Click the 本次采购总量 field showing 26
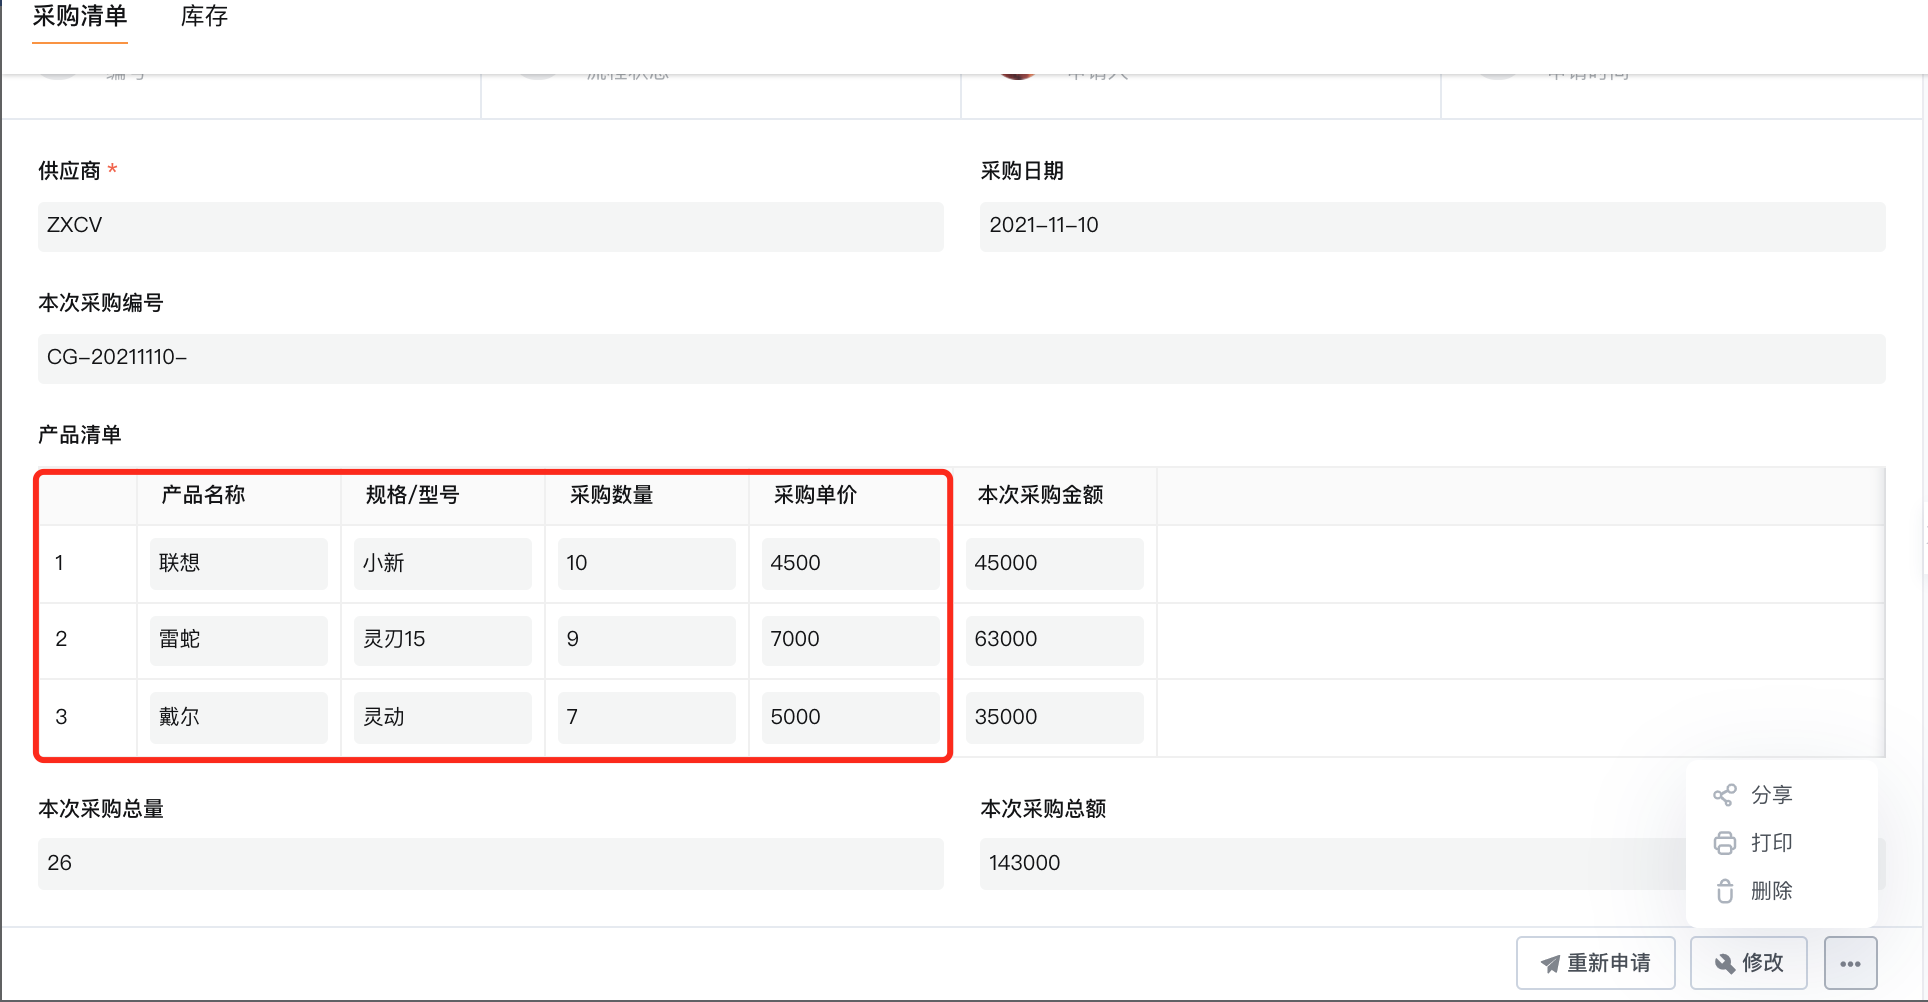This screenshot has width=1928, height=1002. pos(490,864)
